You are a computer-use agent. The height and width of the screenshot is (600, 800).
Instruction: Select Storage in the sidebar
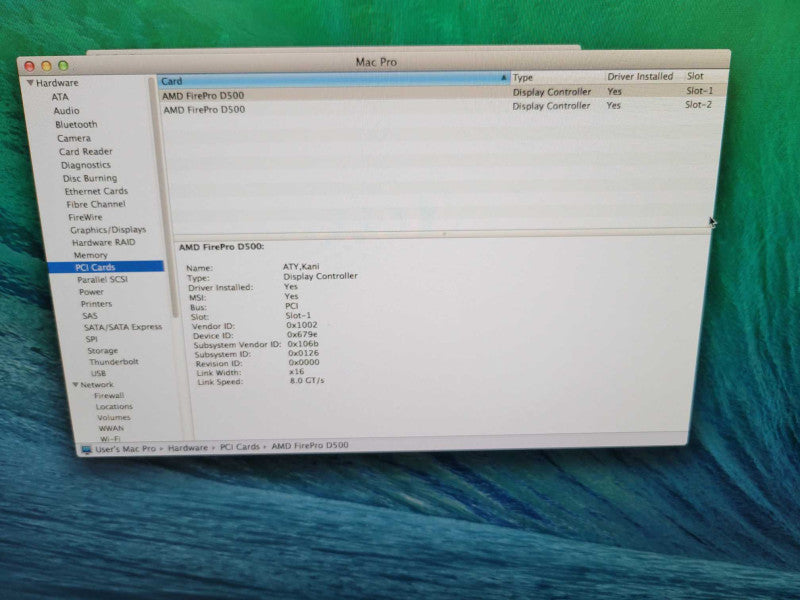102,350
